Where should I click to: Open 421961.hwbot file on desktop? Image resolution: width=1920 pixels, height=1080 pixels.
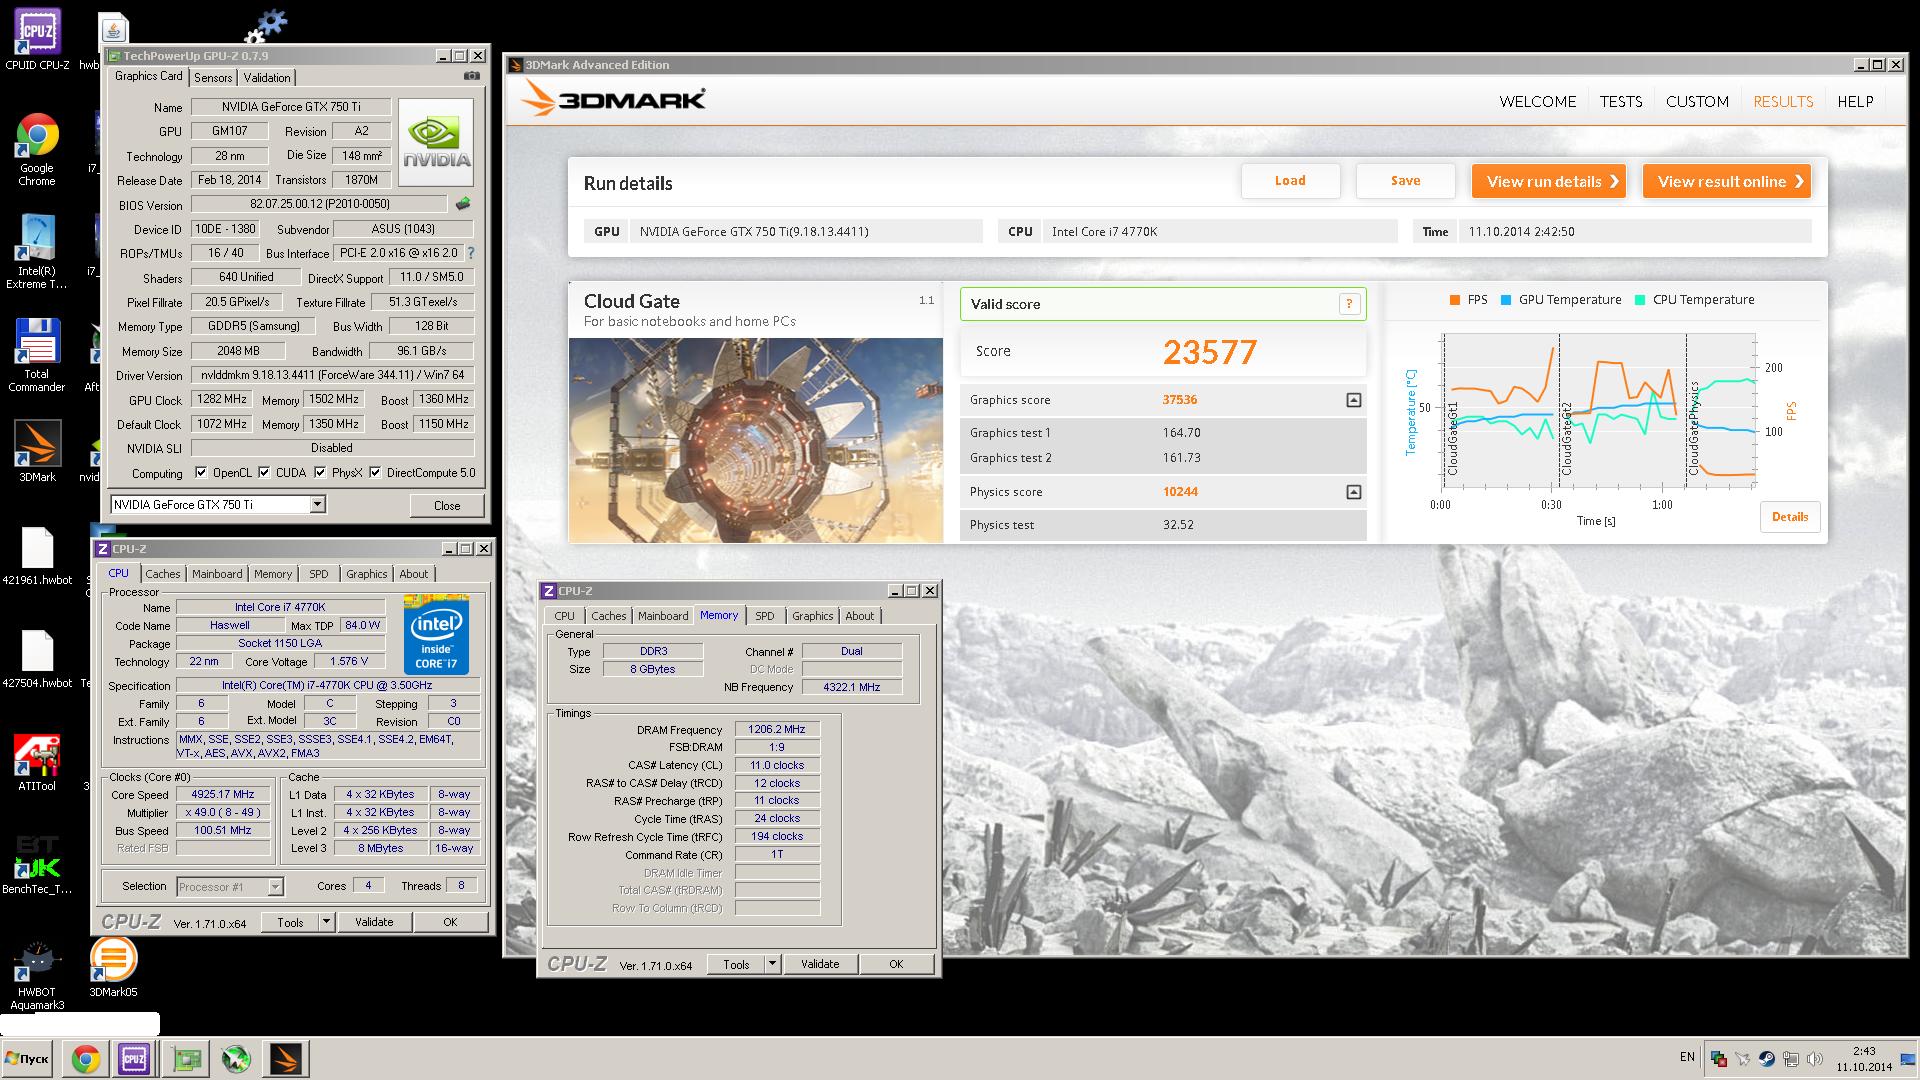coord(37,555)
